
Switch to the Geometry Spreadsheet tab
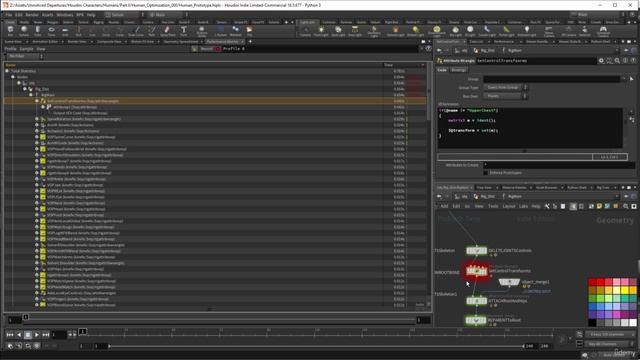181,42
